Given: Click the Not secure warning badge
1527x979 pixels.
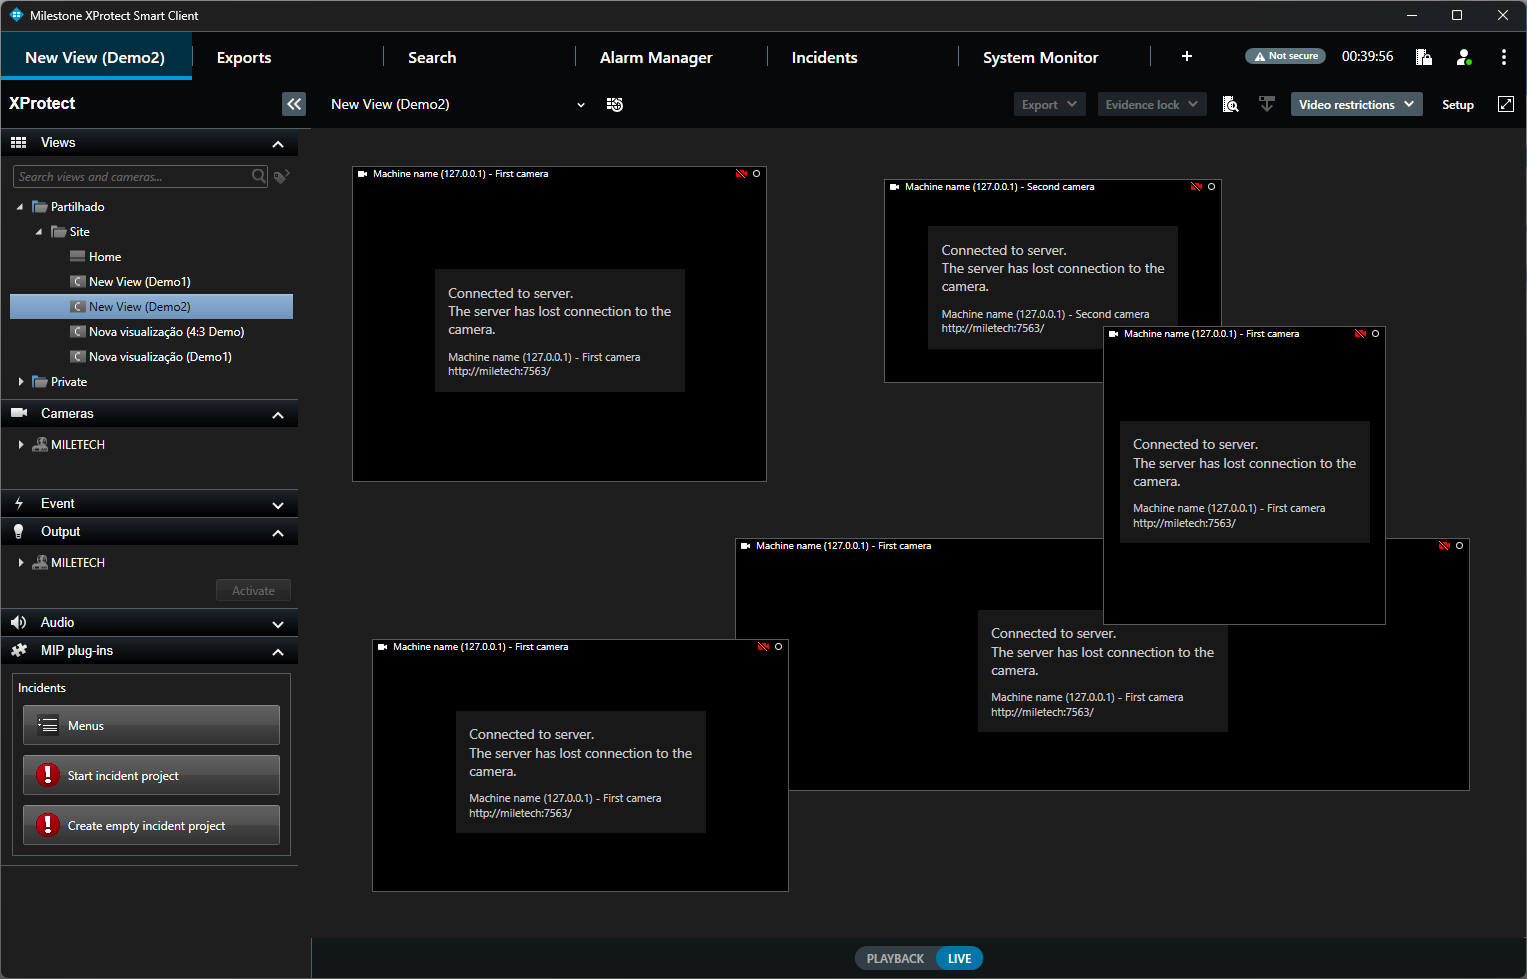Looking at the screenshot, I should pos(1285,56).
